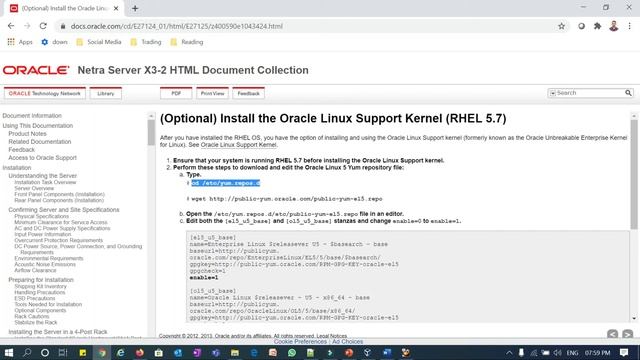Open the volume control in the system tray

click(x=558, y=353)
